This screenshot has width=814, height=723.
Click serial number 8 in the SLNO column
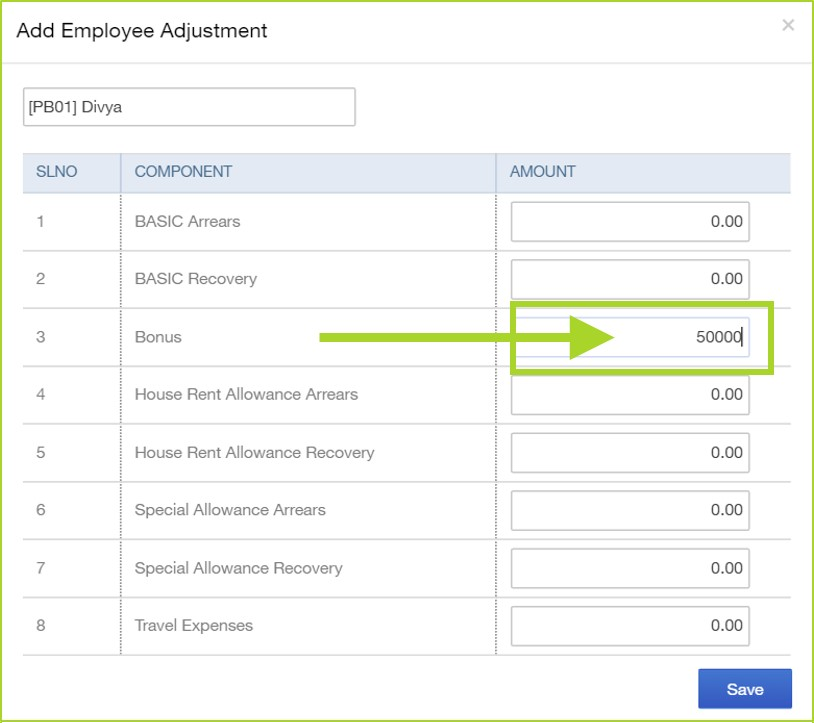click(40, 625)
